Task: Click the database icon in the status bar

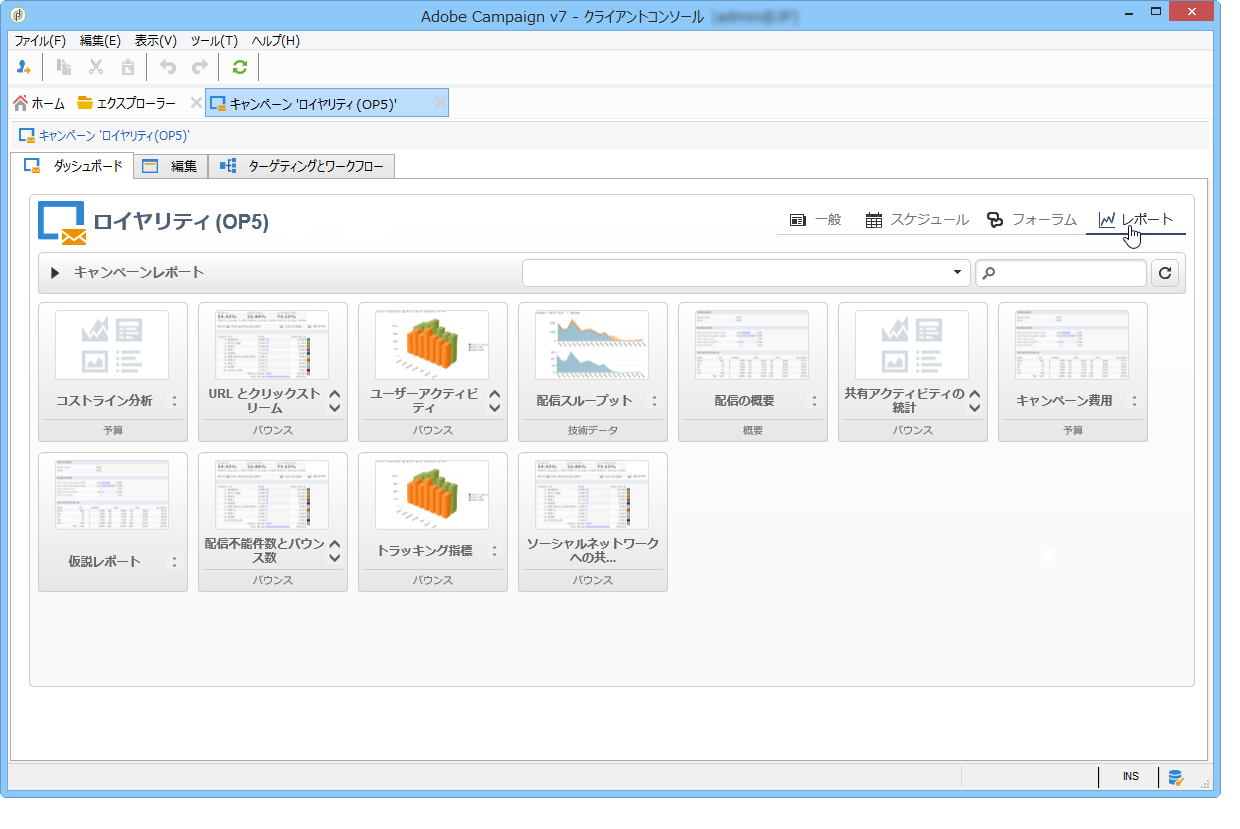Action: click(1176, 777)
